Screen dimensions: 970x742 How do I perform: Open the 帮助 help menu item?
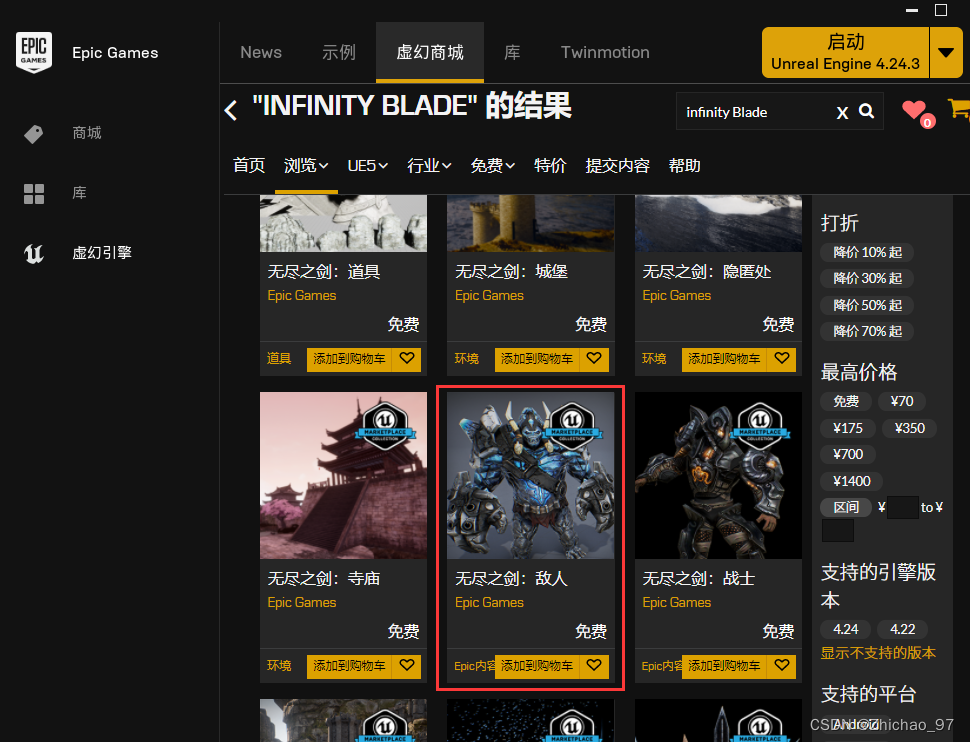point(684,166)
